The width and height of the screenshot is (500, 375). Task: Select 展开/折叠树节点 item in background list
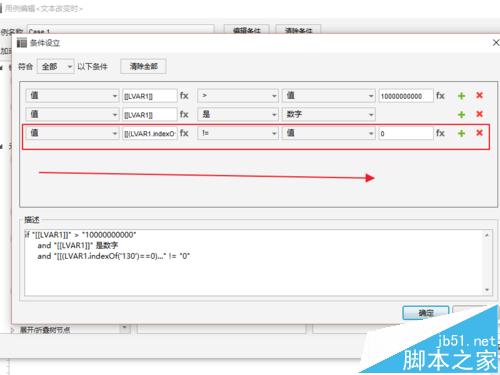tap(45, 330)
